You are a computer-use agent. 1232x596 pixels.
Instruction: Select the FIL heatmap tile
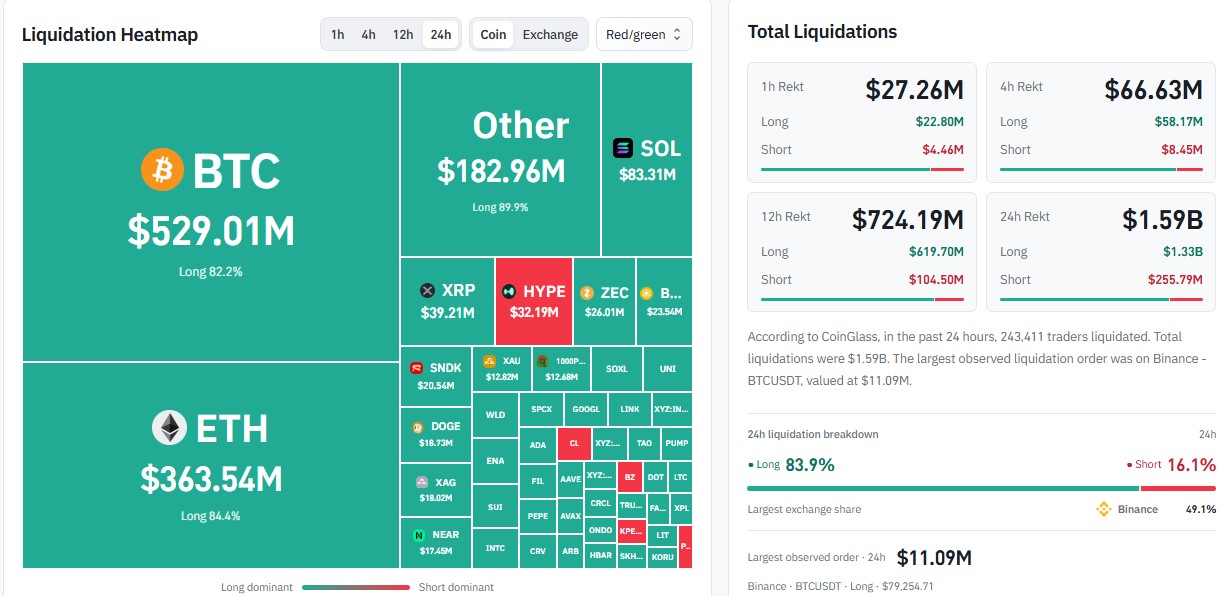pos(538,481)
